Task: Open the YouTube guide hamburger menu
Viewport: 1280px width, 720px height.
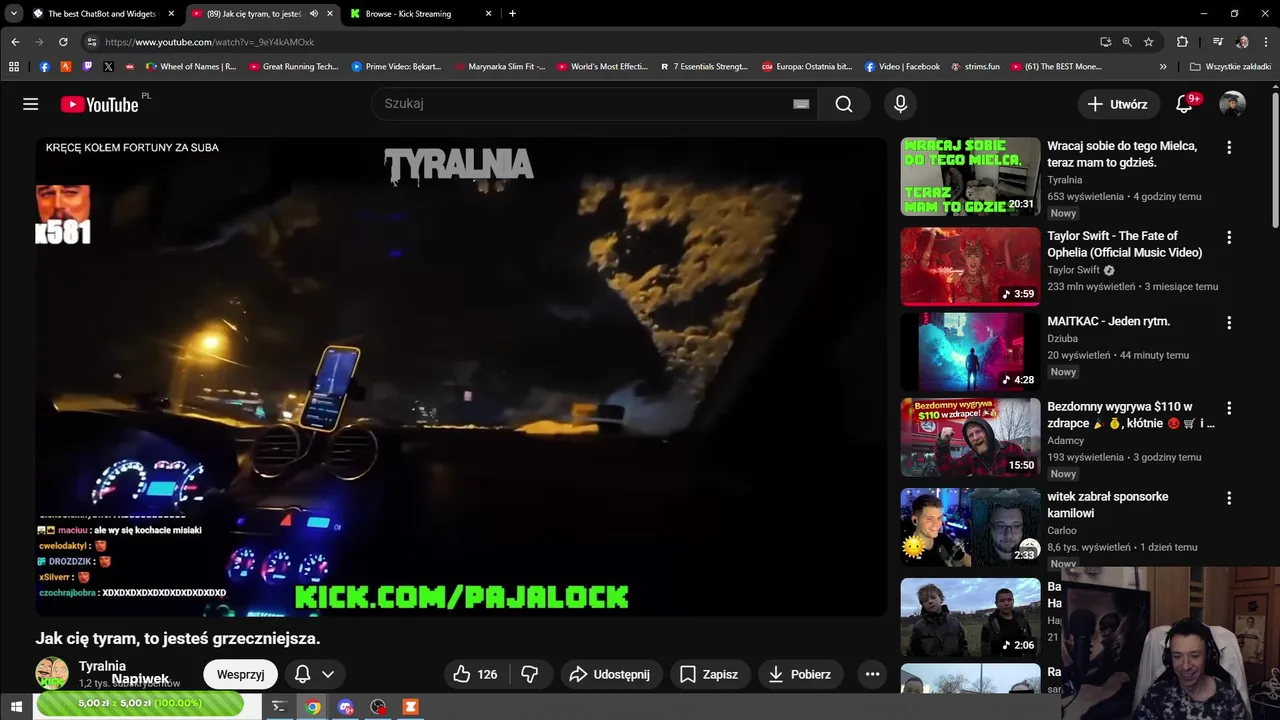Action: coord(31,104)
